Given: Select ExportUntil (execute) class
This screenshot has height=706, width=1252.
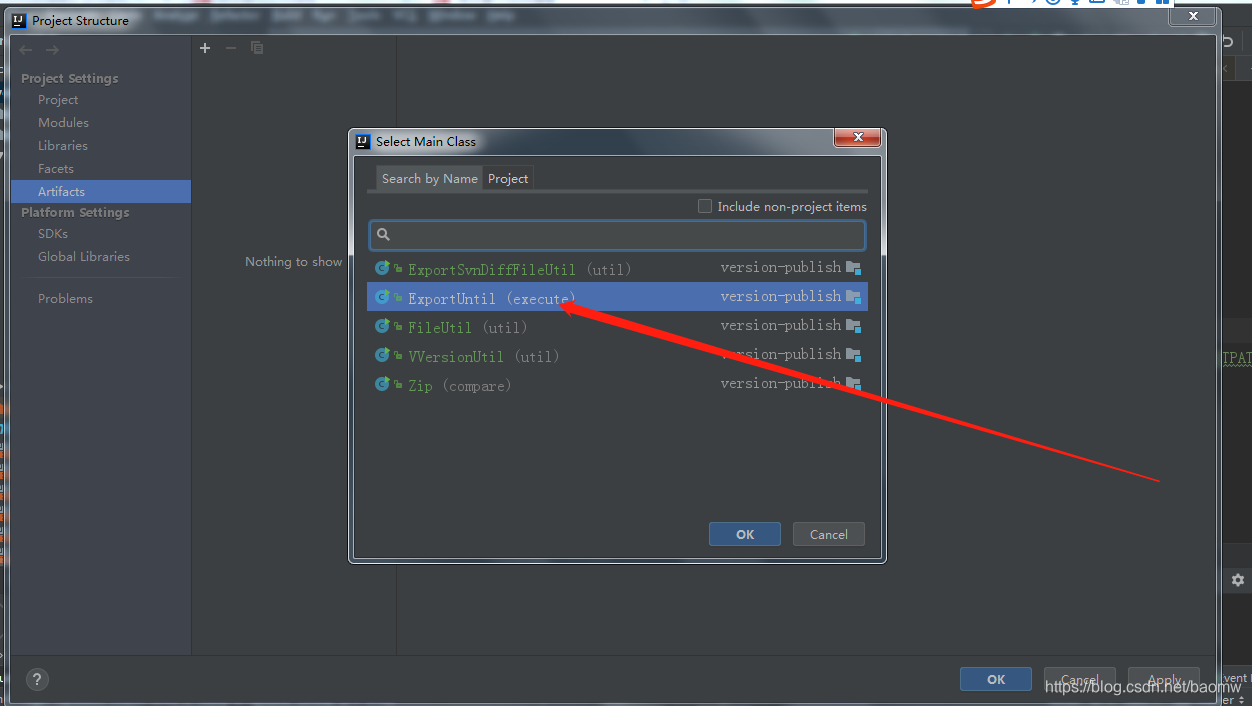Looking at the screenshot, I should pos(617,297).
